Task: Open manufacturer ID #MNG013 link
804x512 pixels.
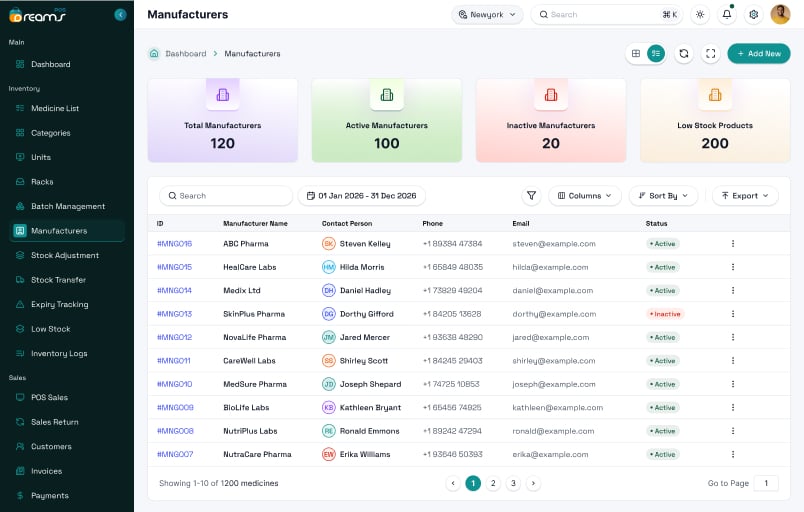Action: coord(174,314)
